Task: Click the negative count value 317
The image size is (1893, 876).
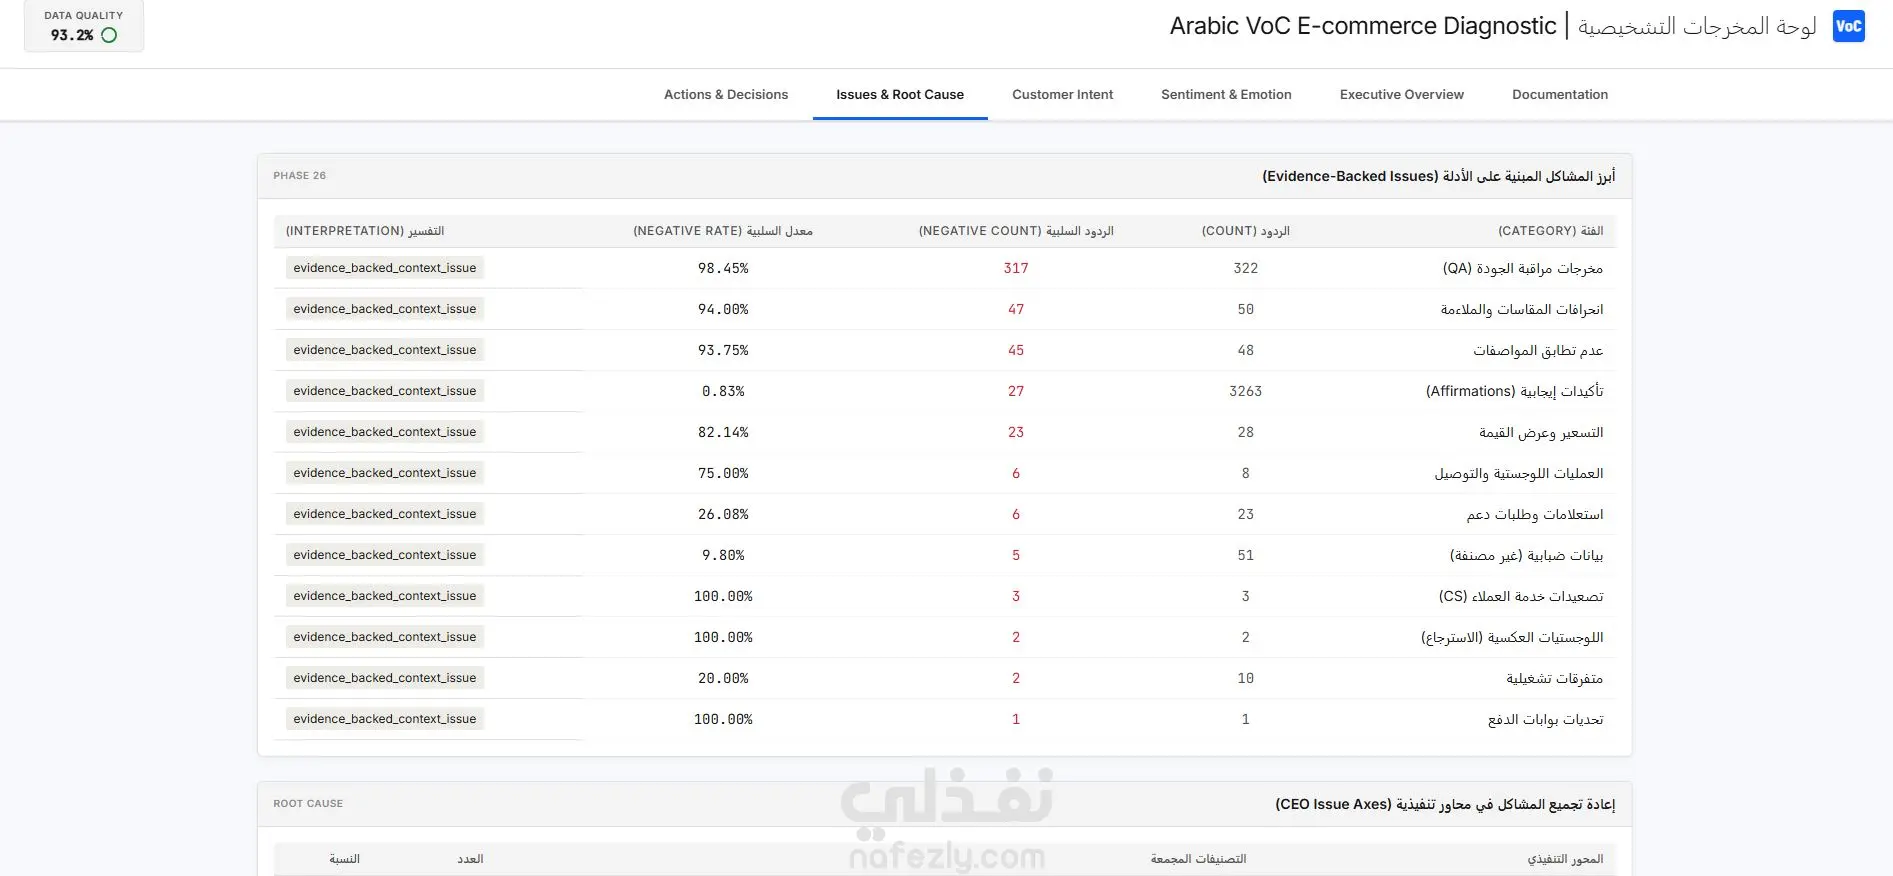Action: [x=1016, y=268]
